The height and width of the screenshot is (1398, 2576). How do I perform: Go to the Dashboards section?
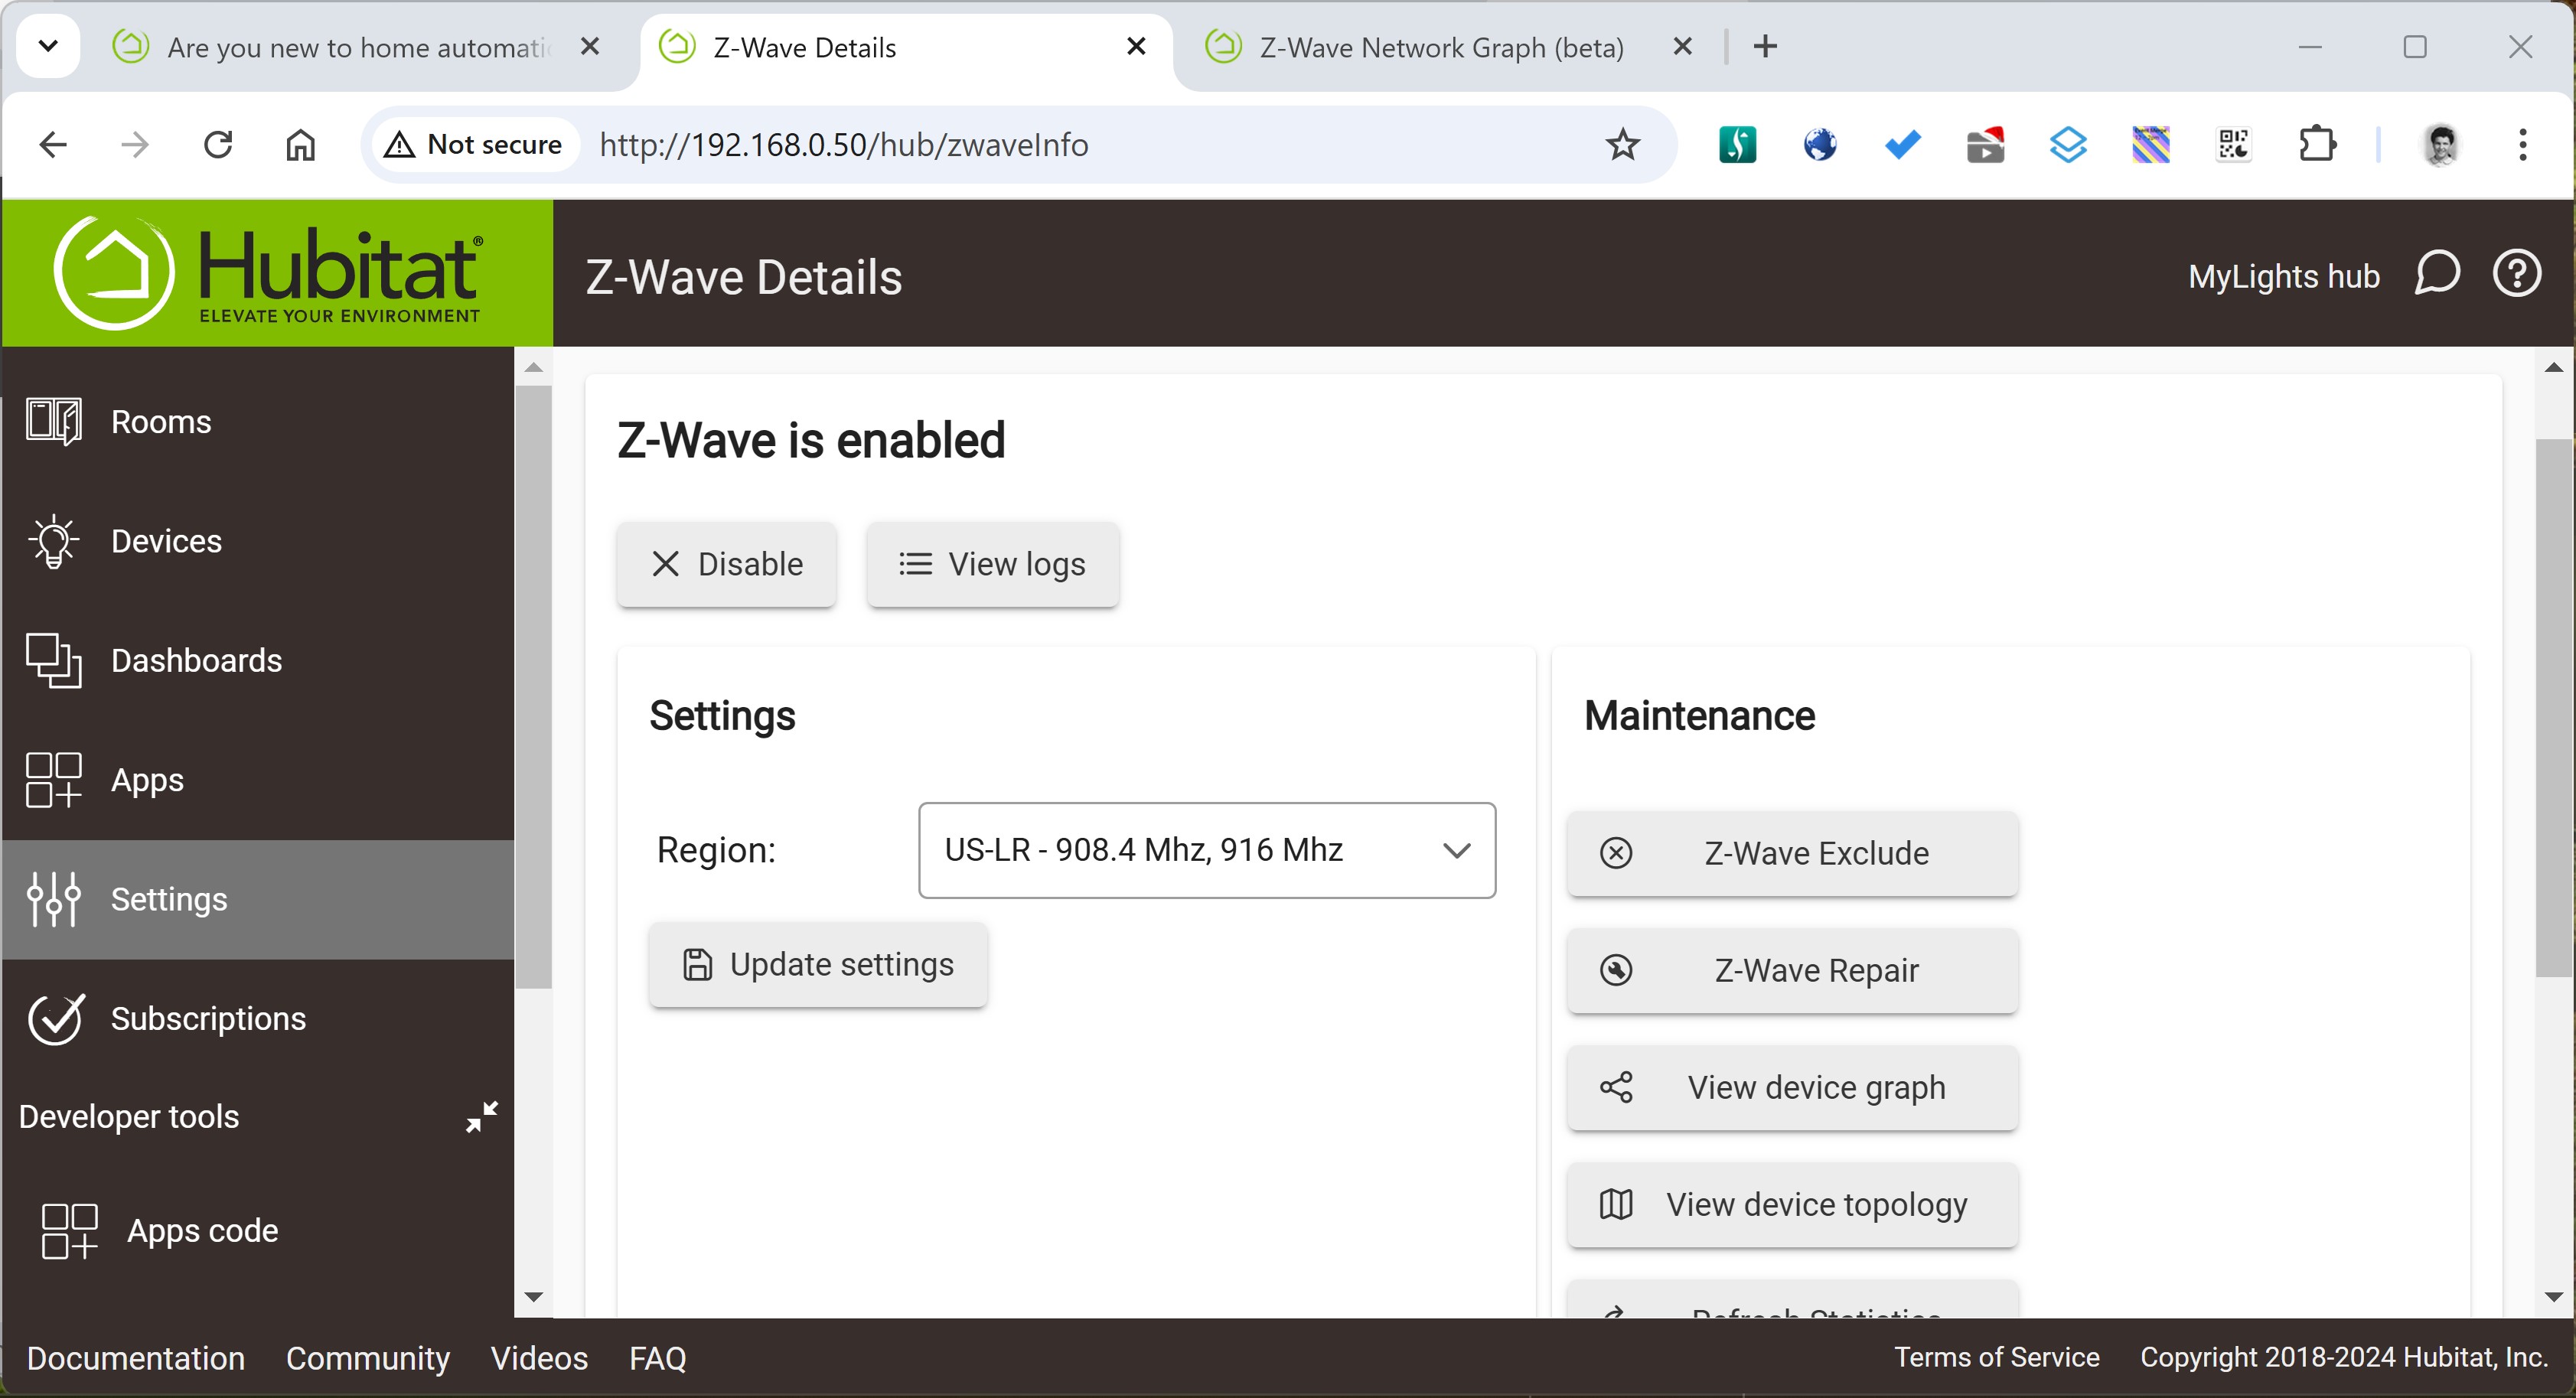point(258,661)
